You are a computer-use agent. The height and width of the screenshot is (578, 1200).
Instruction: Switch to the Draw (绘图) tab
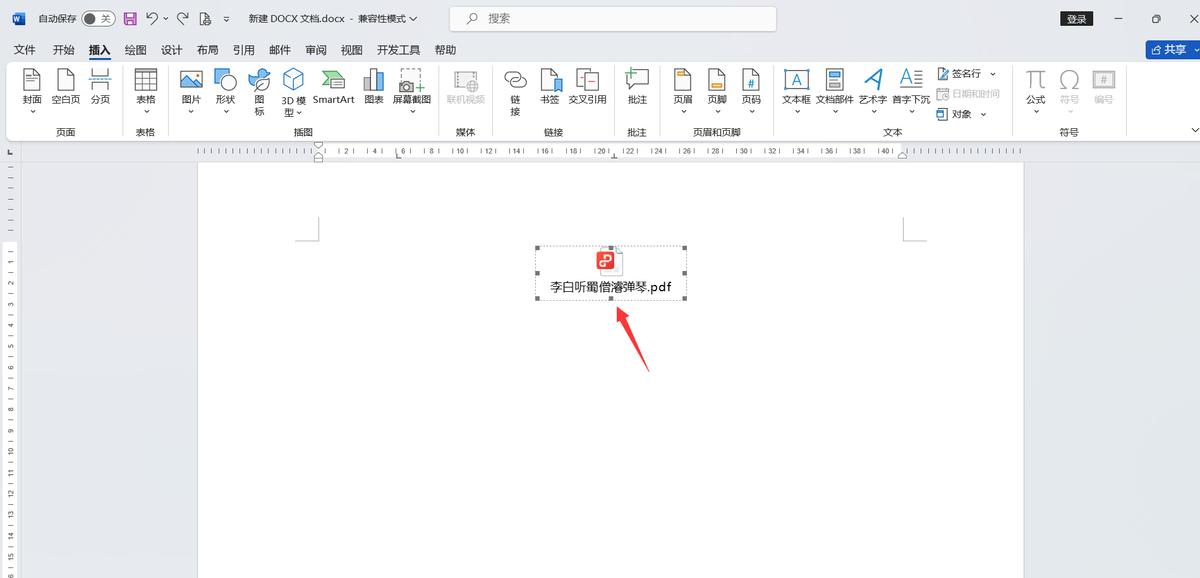click(136, 50)
